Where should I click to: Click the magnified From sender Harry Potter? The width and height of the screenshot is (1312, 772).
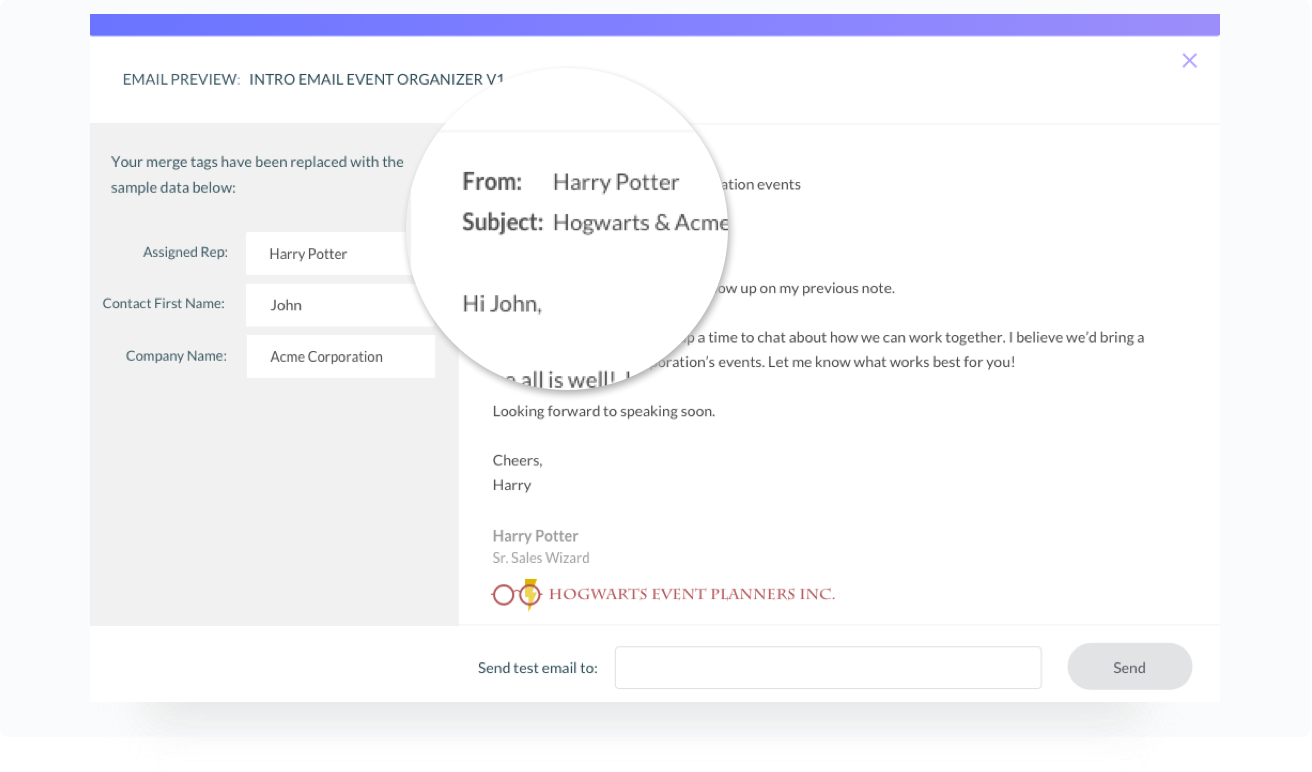tap(615, 182)
